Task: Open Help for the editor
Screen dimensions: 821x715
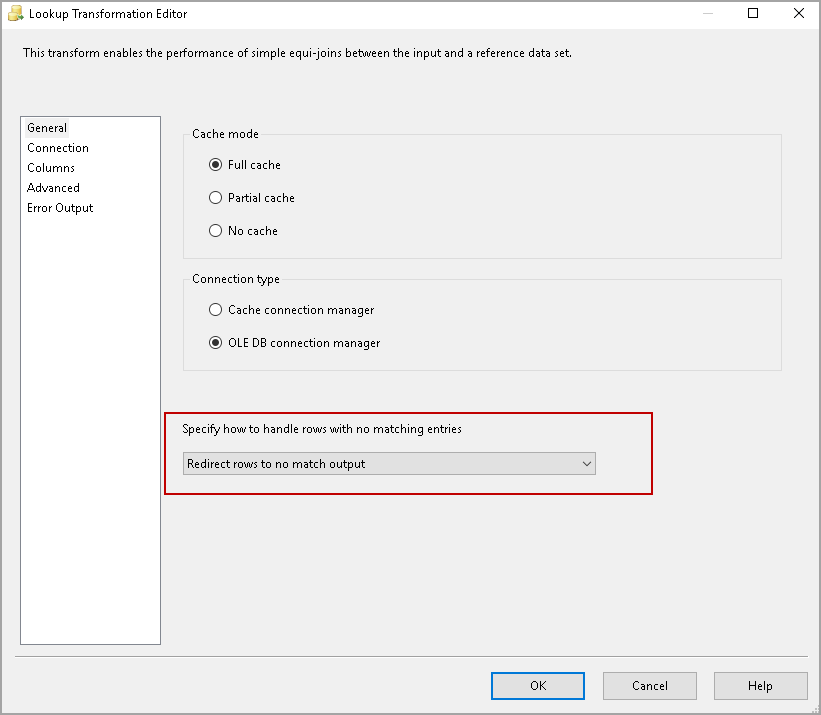Action: [760, 686]
